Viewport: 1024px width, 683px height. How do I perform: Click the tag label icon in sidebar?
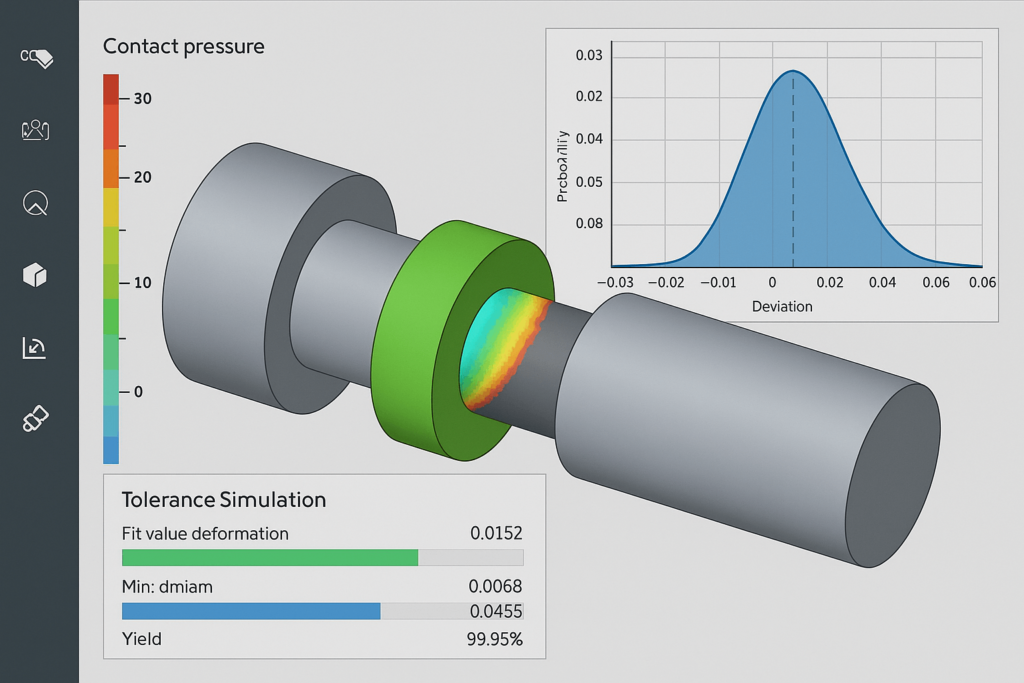(x=36, y=59)
